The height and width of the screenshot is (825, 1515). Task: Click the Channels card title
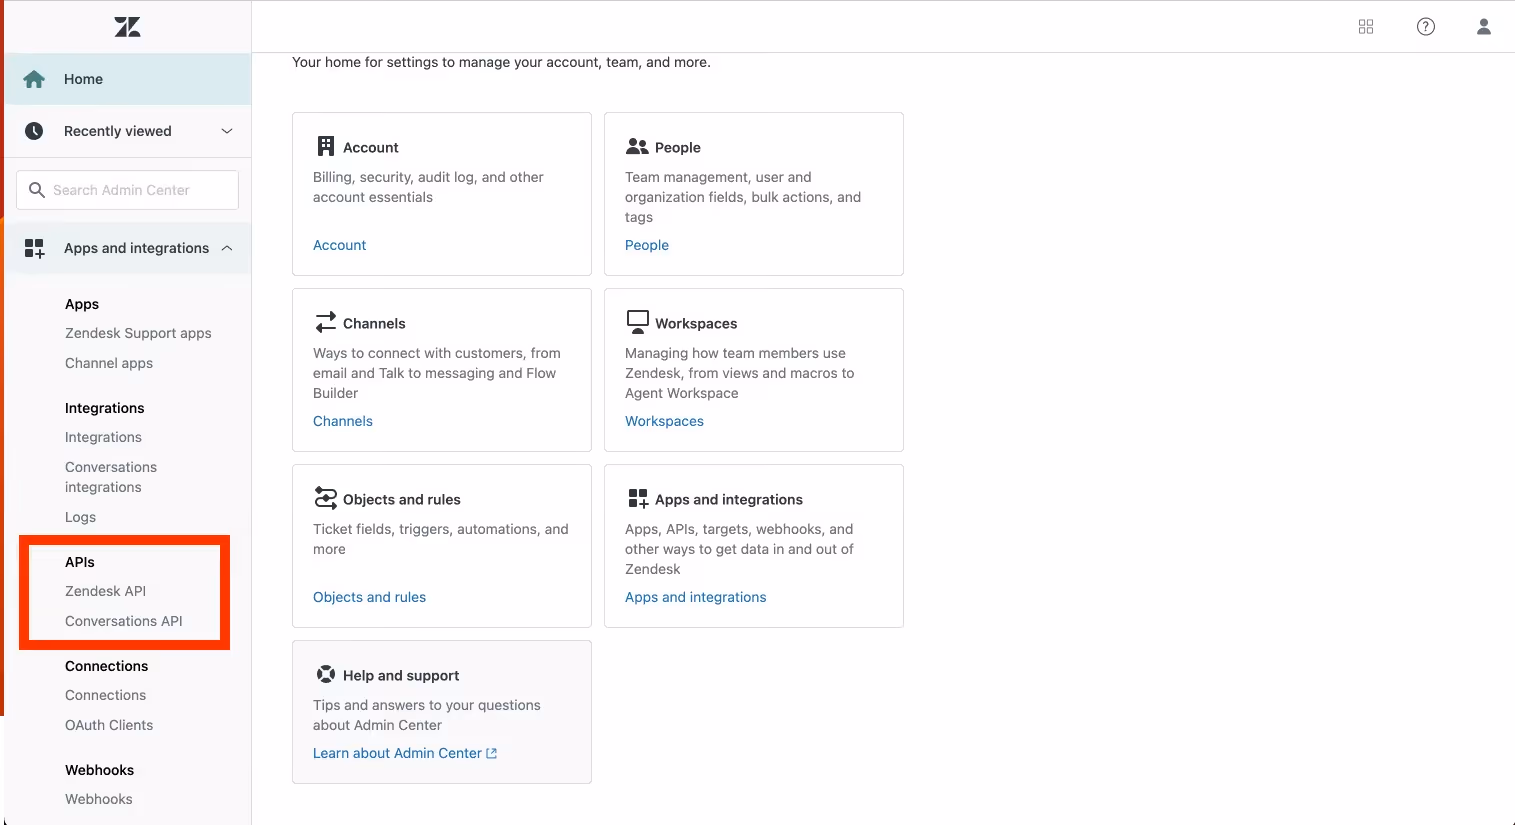pos(374,323)
